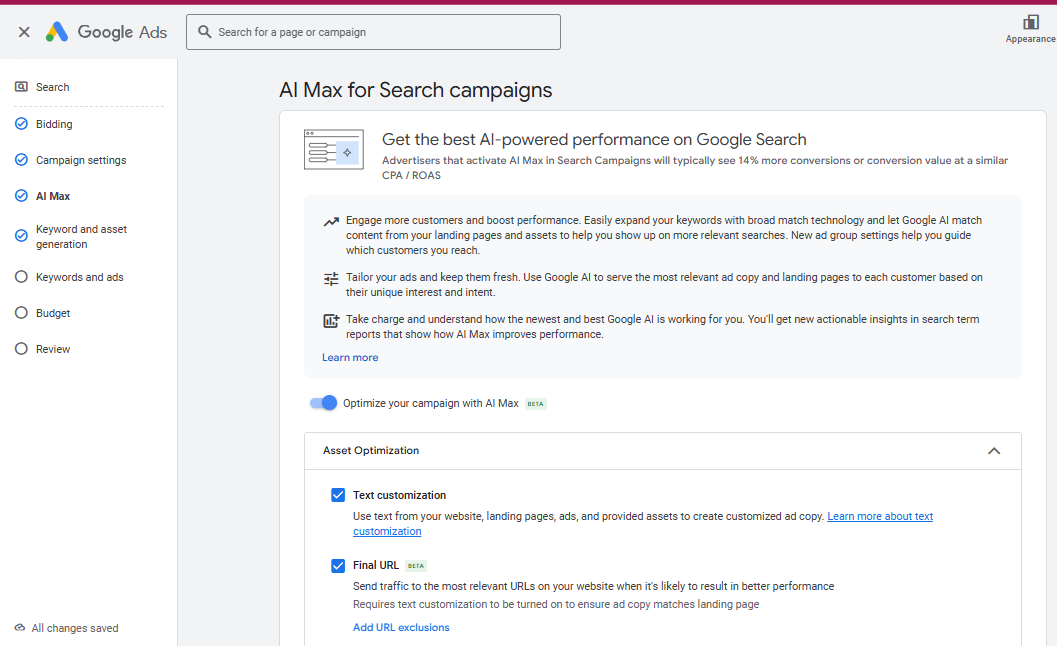Click the Review step circle icon
Image resolution: width=1057 pixels, height=646 pixels.
pyautogui.click(x=21, y=349)
